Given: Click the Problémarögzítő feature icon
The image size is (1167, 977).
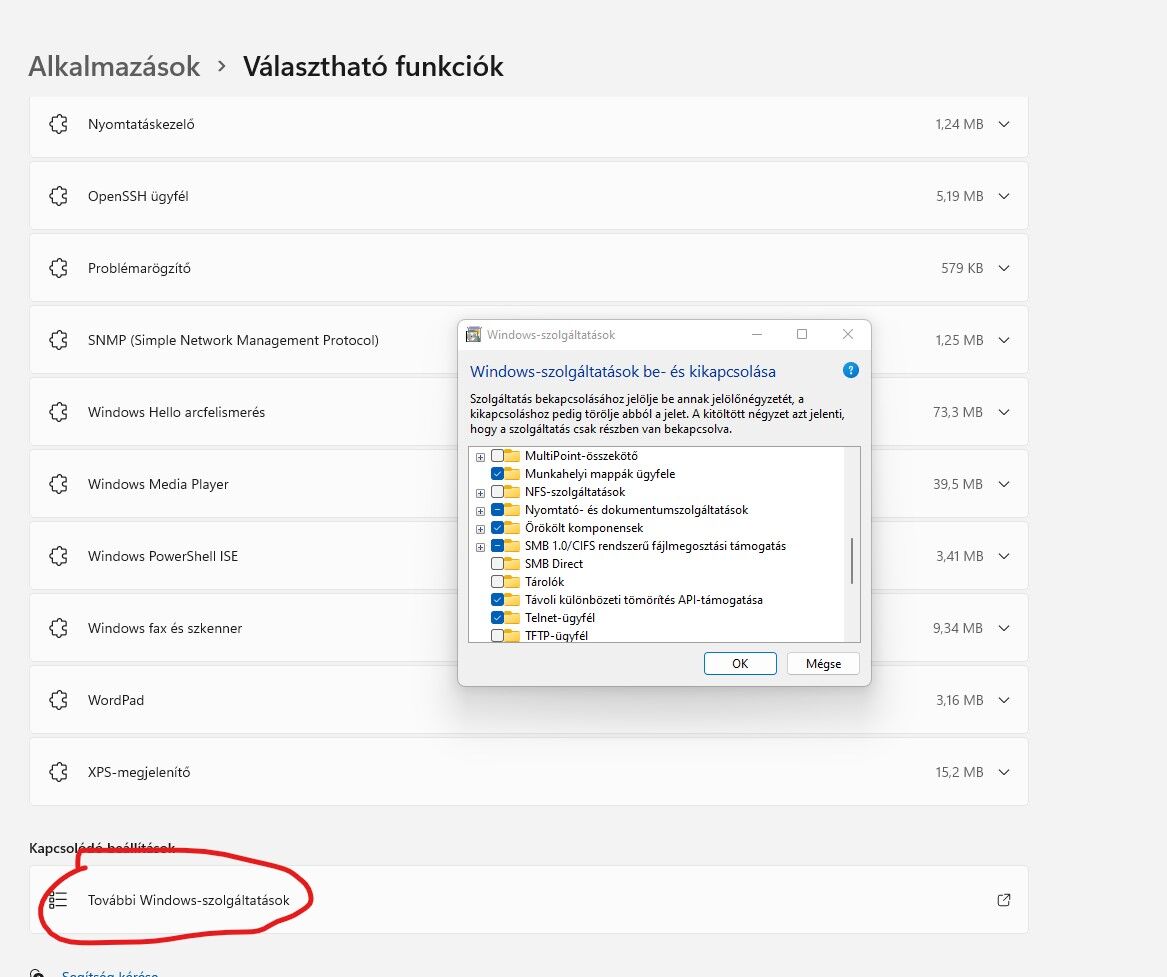Looking at the screenshot, I should (x=58, y=268).
